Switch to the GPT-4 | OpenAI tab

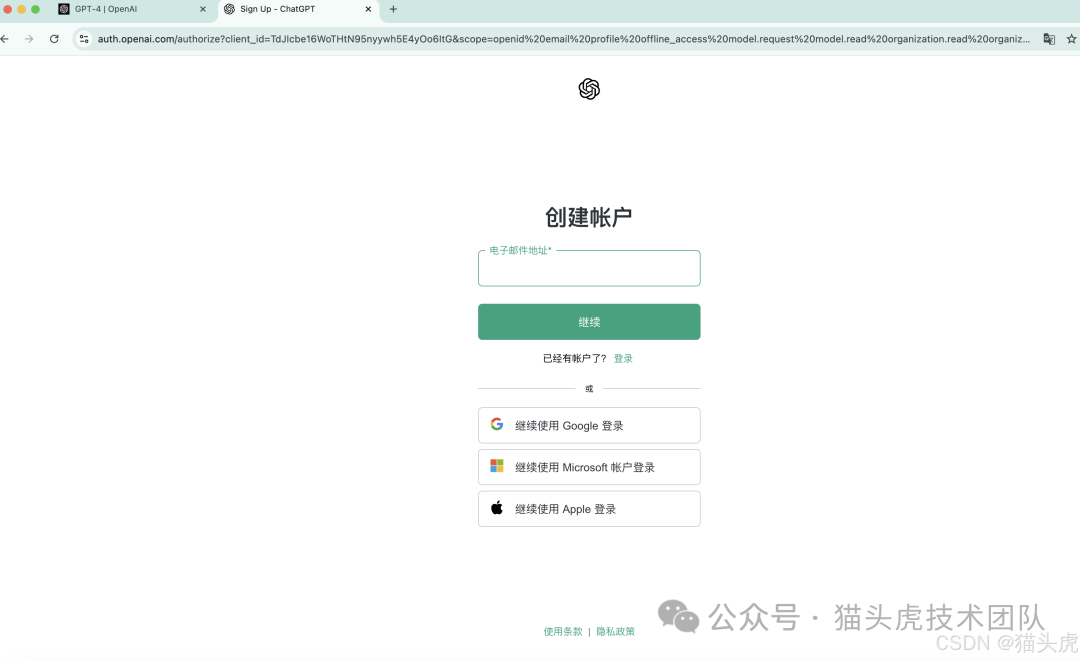pos(131,9)
